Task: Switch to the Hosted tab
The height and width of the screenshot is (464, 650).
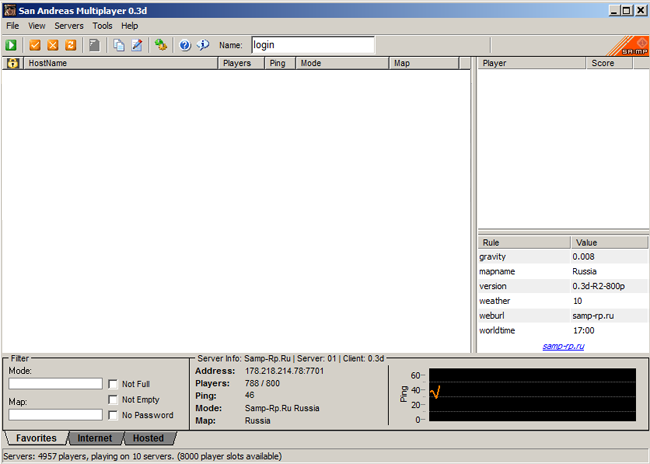Action: click(x=148, y=438)
